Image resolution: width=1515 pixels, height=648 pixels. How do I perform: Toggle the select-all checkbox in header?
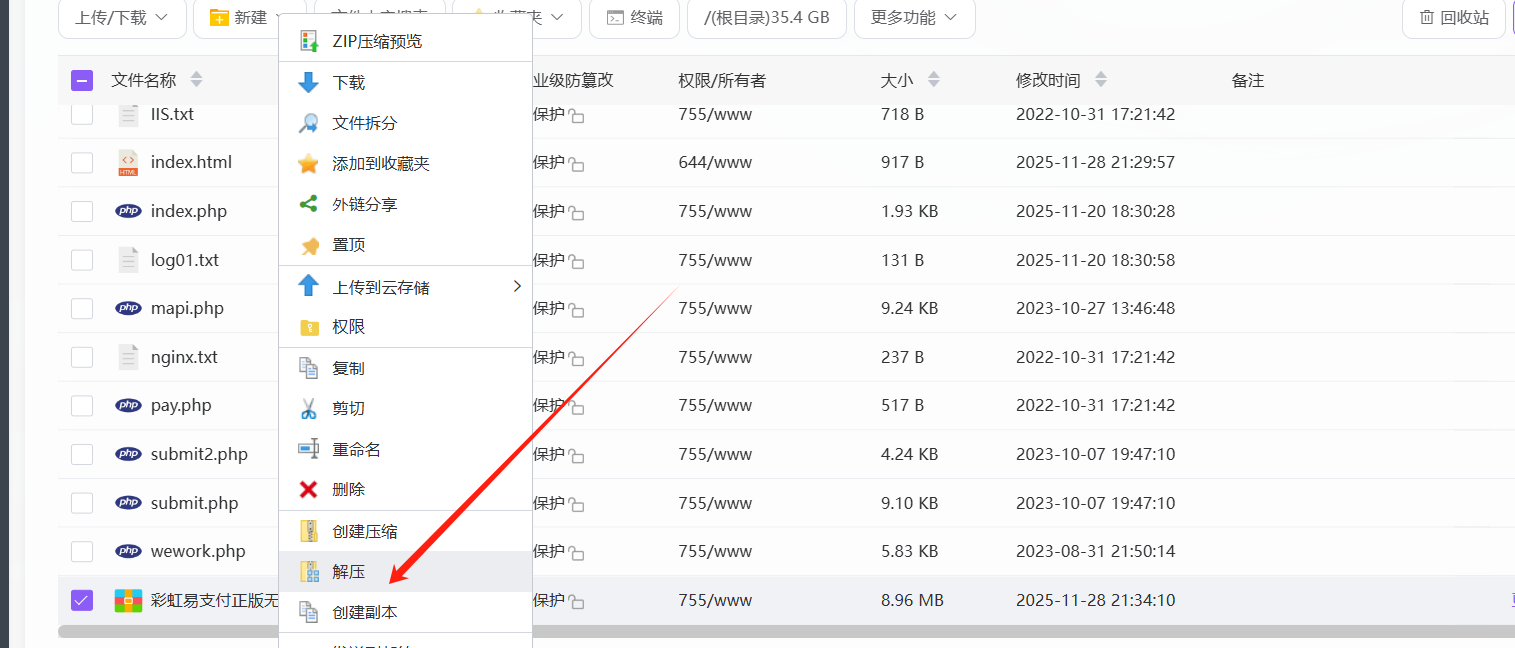tap(82, 81)
